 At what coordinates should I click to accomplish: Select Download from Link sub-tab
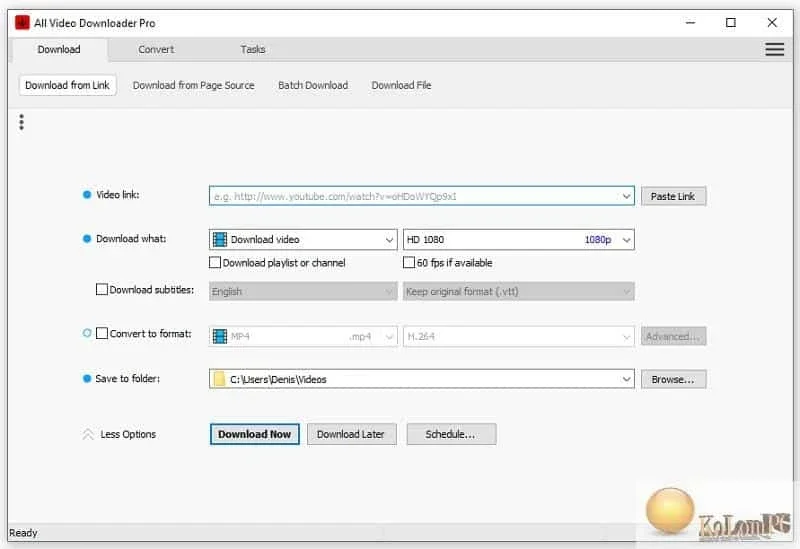pos(67,85)
